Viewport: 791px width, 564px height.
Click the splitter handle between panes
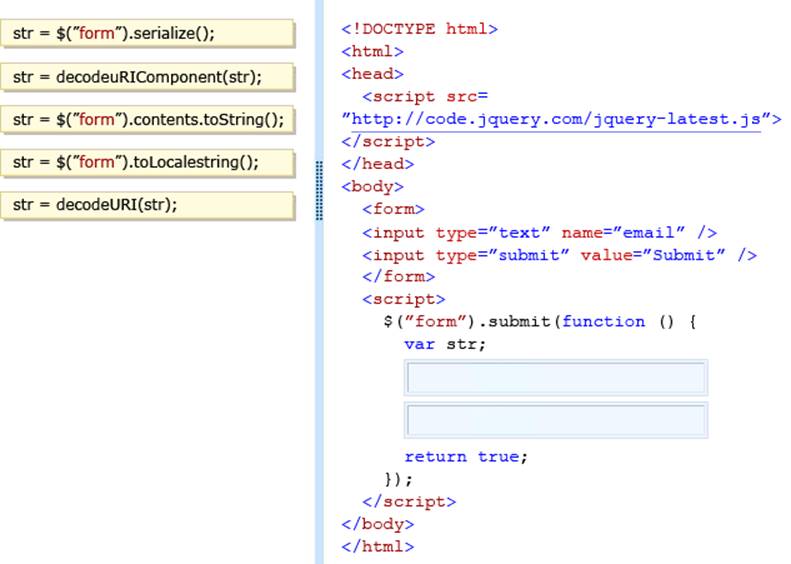point(319,190)
